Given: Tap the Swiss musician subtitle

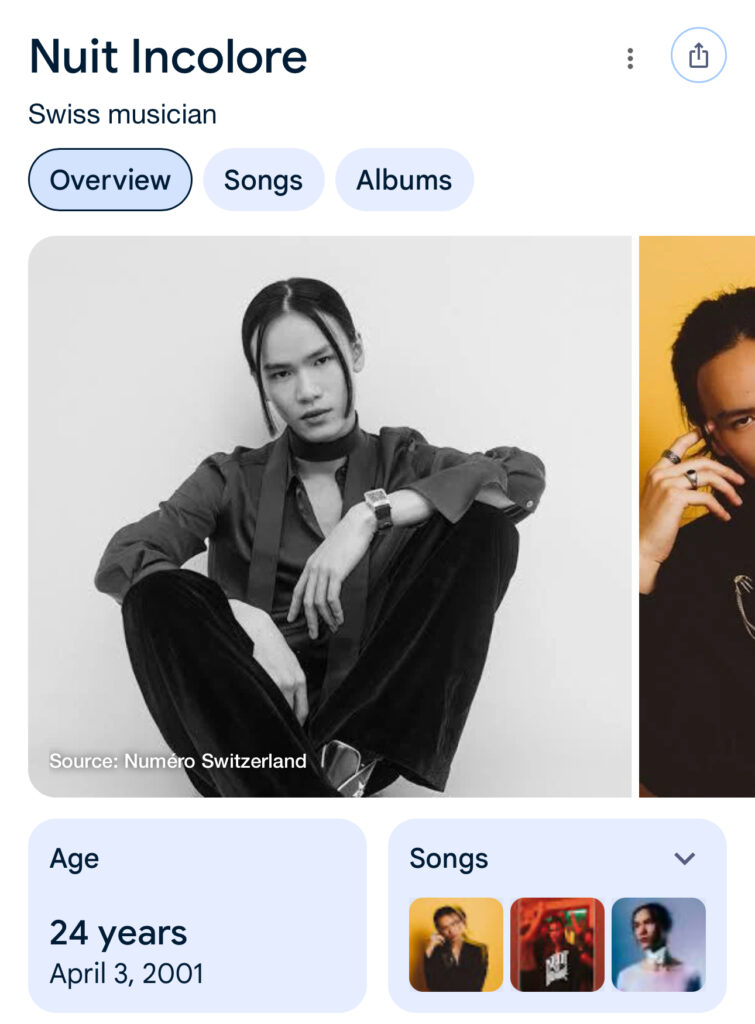Looking at the screenshot, I should 122,114.
